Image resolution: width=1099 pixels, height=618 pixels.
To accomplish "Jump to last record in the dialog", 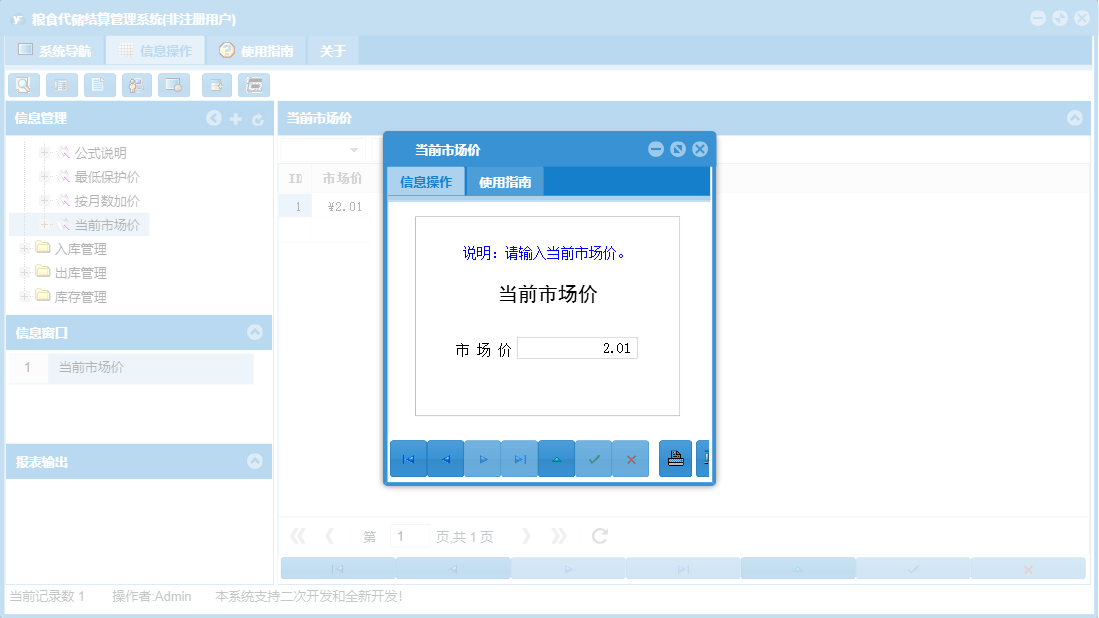I will pyautogui.click(x=519, y=458).
